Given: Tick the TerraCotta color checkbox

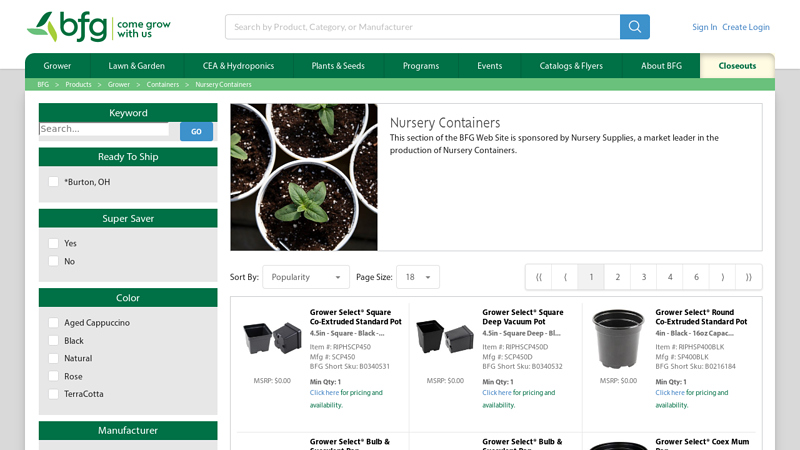Looking at the screenshot, I should (53, 394).
